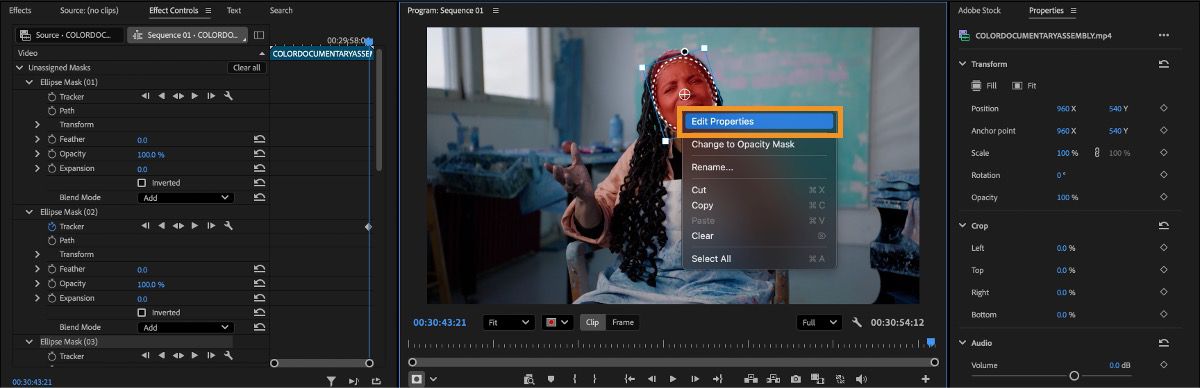Click the Add Marker button in Program Monitor
1200x388 pixels.
[x=550, y=379]
